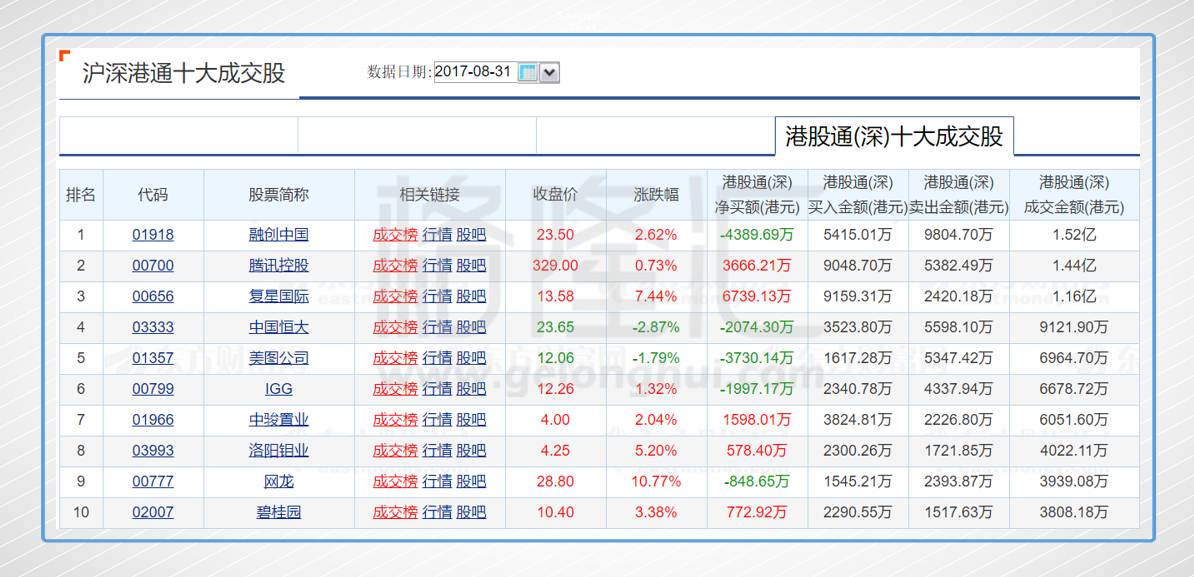The image size is (1194, 577).
Task: Open the calendar date picker icon
Action: point(527,71)
